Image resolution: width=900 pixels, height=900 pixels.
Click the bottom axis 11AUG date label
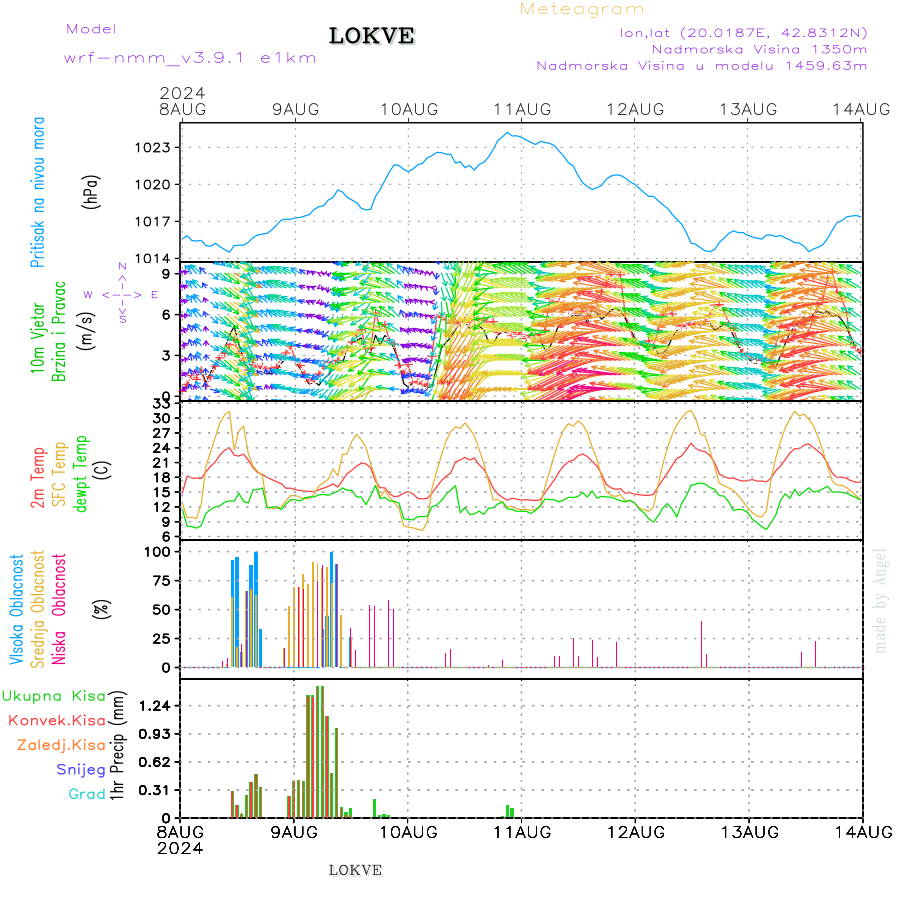click(x=522, y=832)
